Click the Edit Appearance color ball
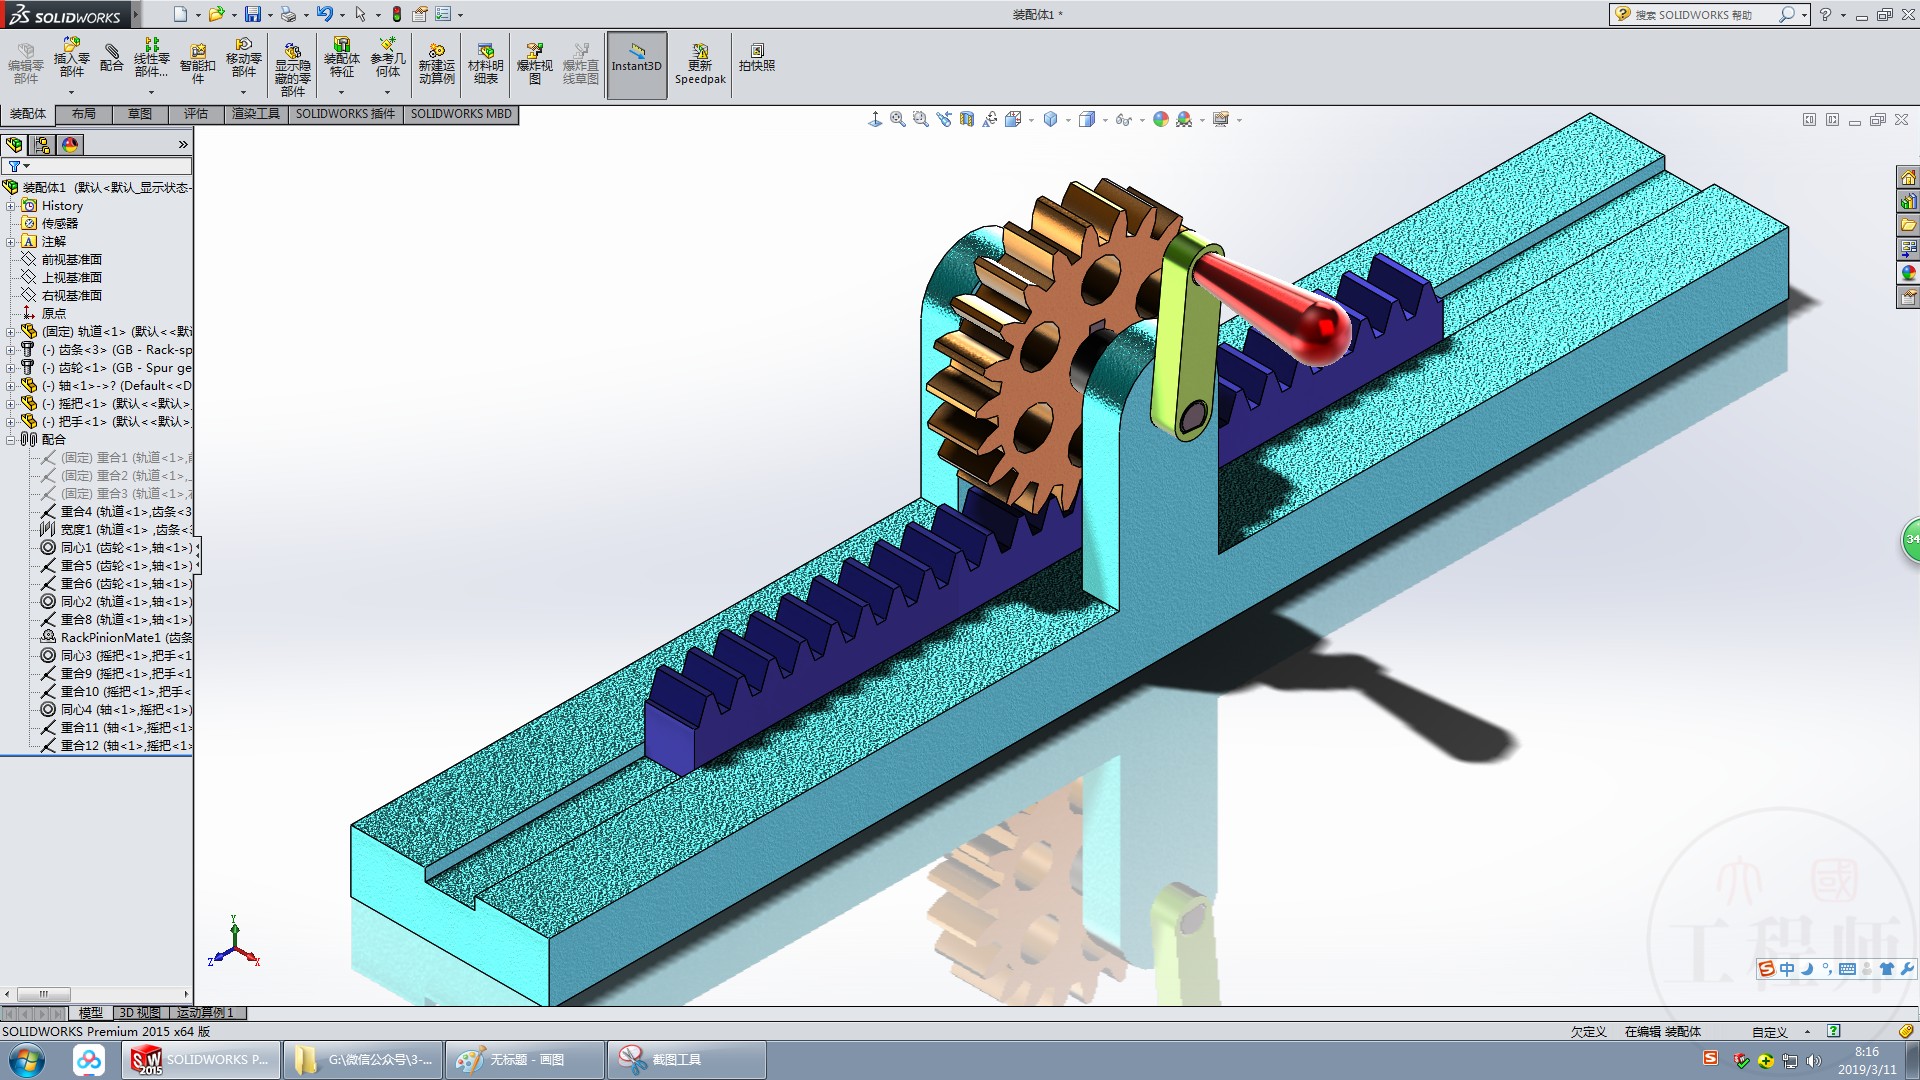The height and width of the screenshot is (1080, 1920). pos(1160,119)
